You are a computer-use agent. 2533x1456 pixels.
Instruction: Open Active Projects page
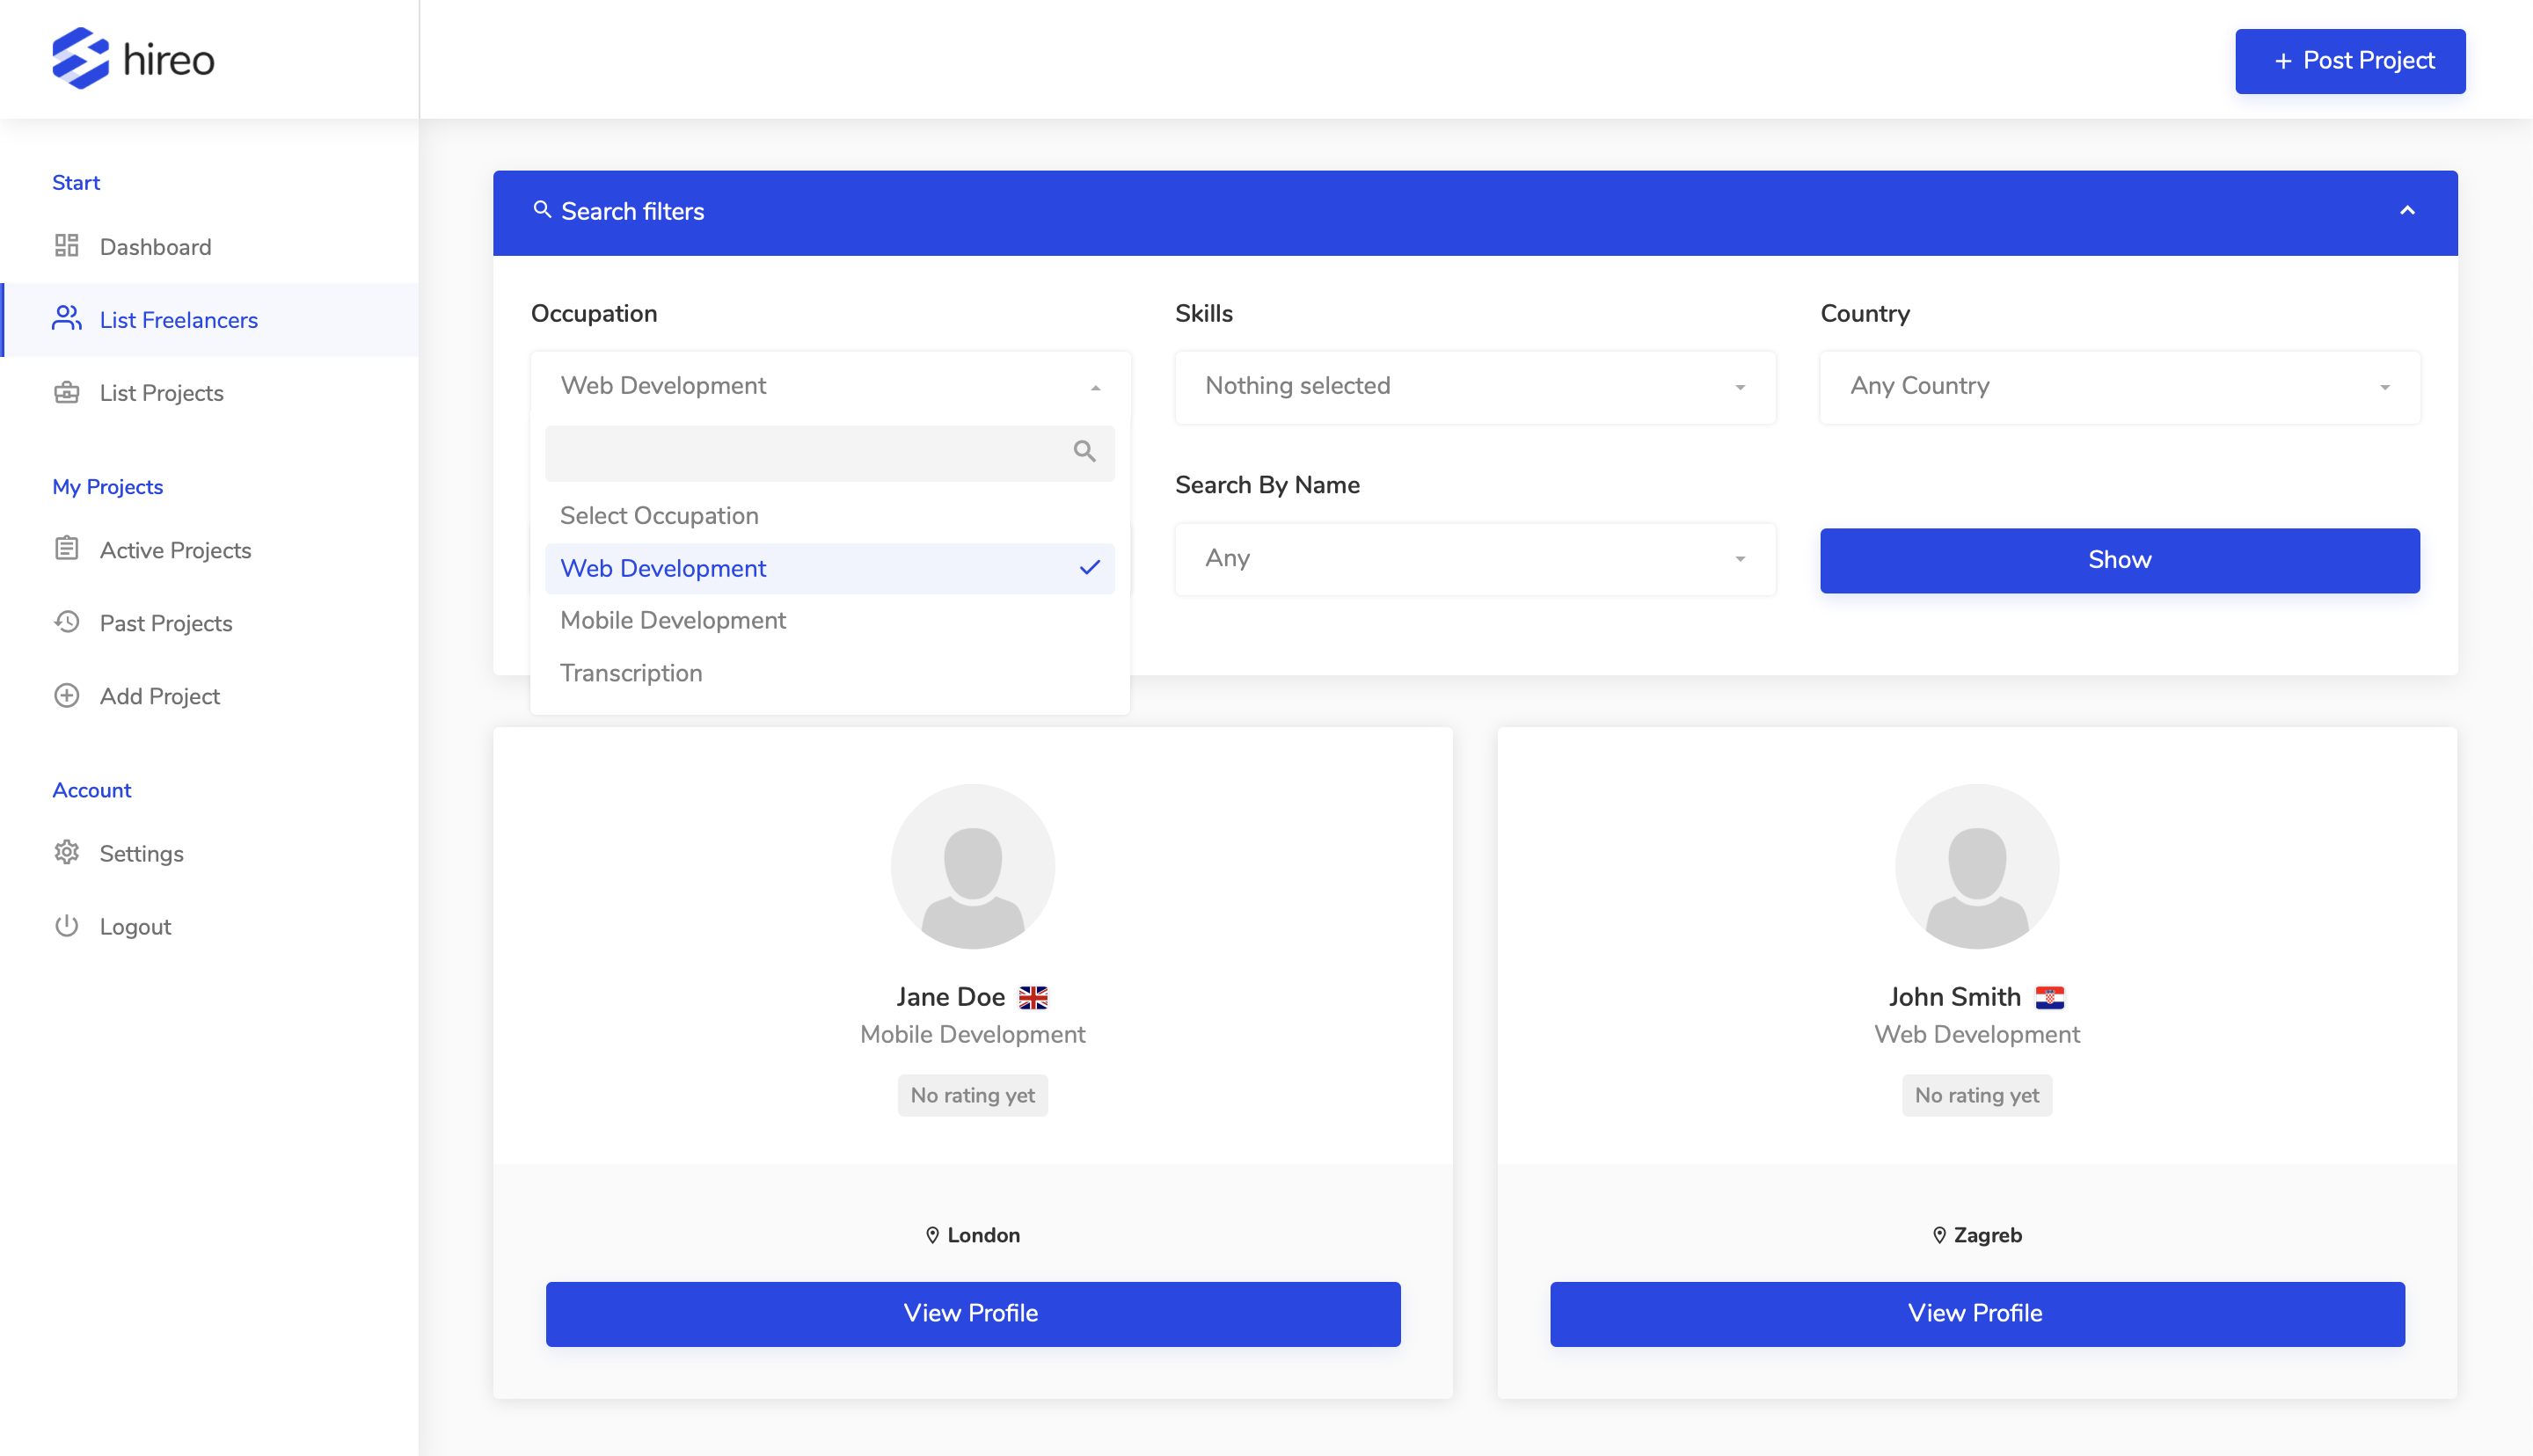[x=210, y=550]
